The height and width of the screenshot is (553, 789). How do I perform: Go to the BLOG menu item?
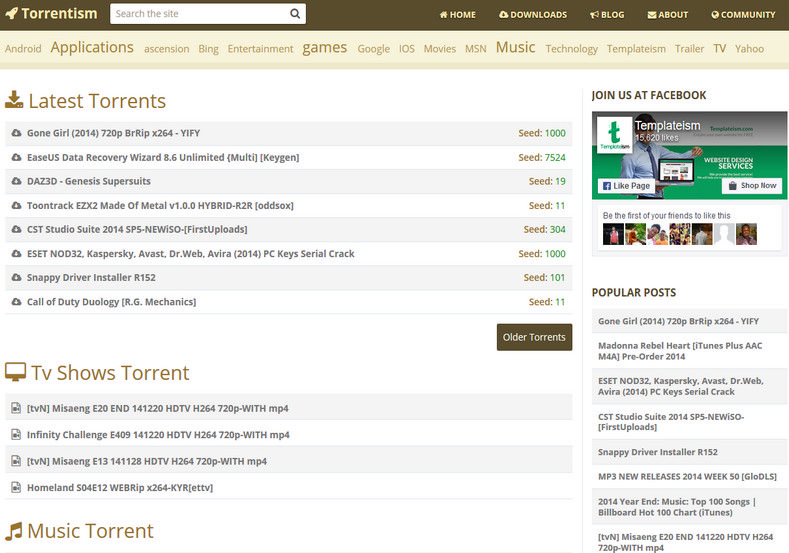607,15
